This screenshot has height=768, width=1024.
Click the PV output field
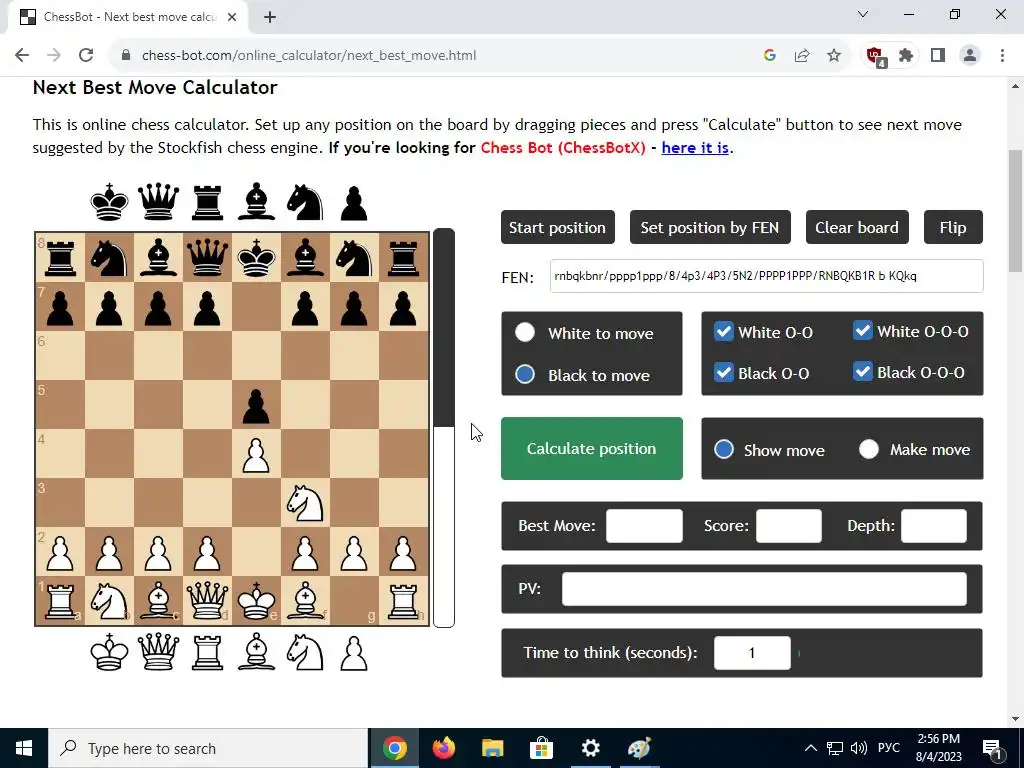click(x=764, y=588)
